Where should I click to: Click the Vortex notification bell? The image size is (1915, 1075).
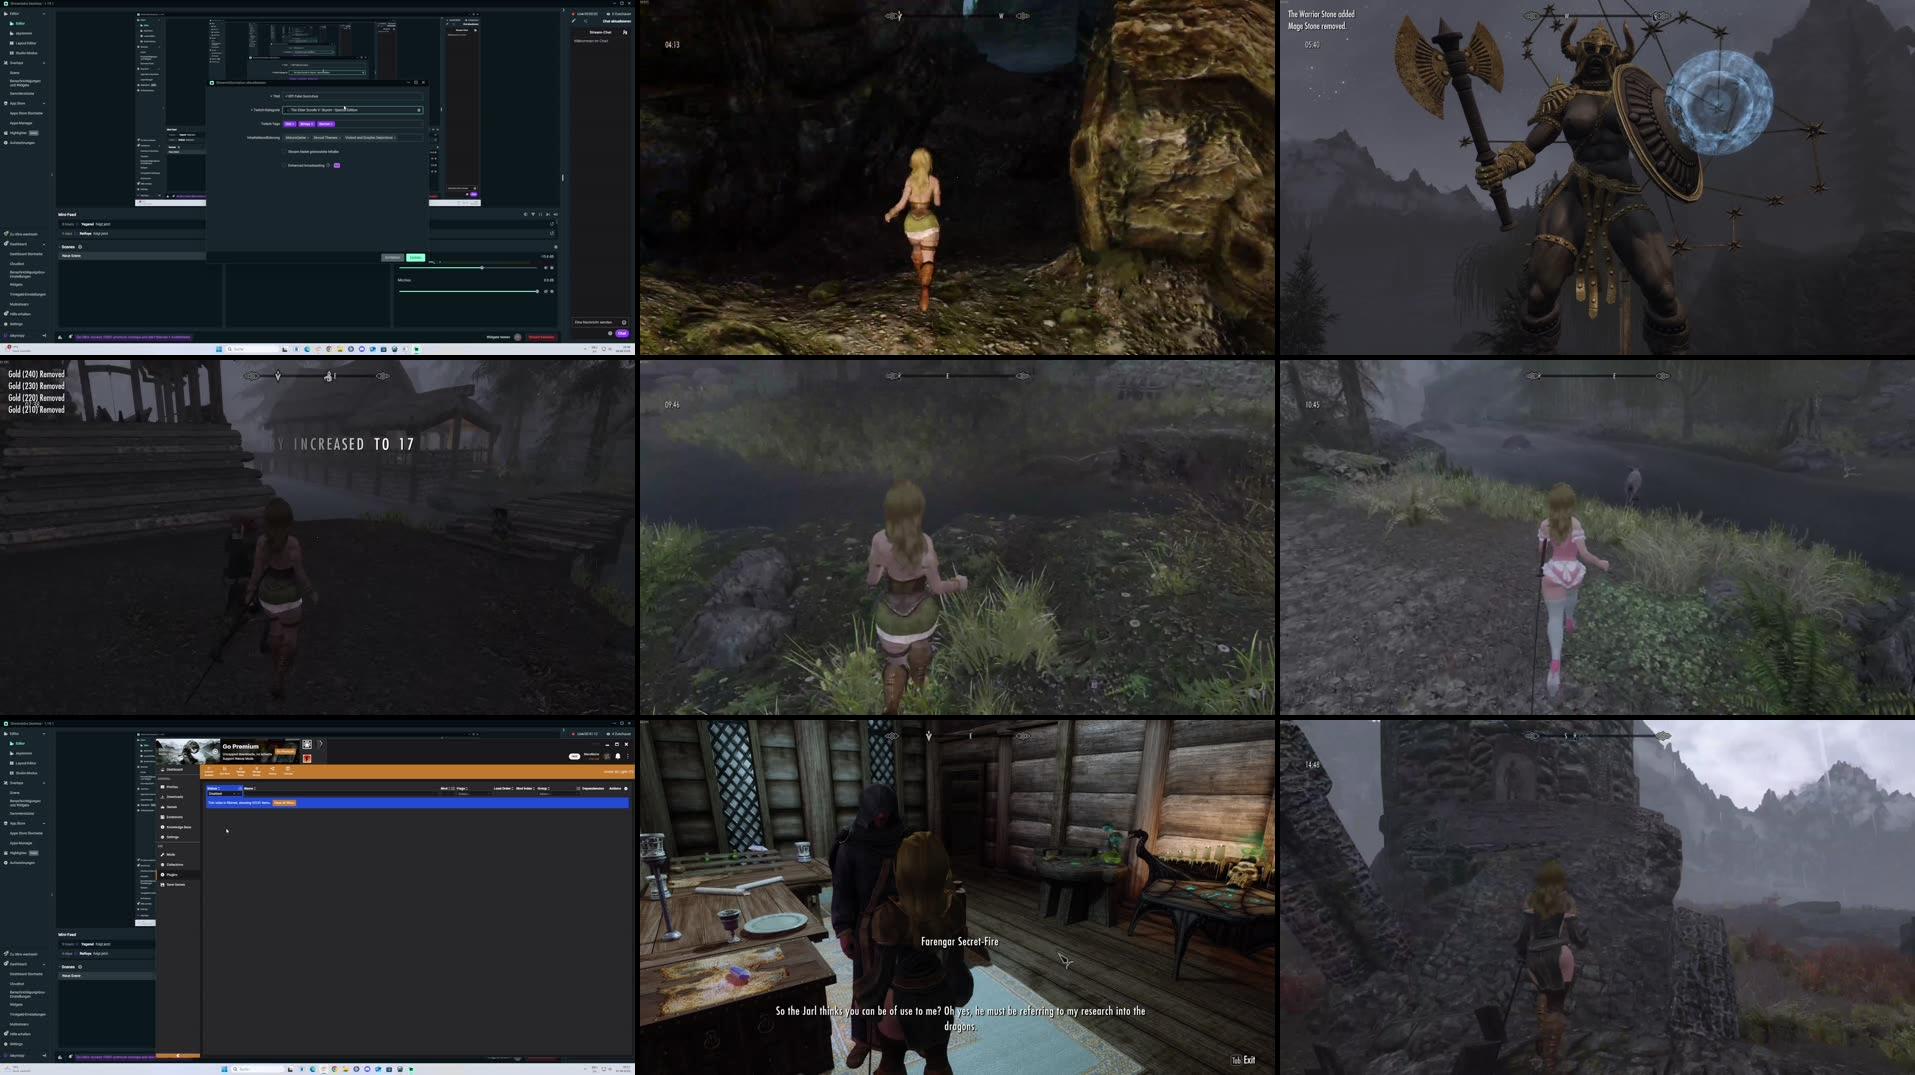click(618, 756)
